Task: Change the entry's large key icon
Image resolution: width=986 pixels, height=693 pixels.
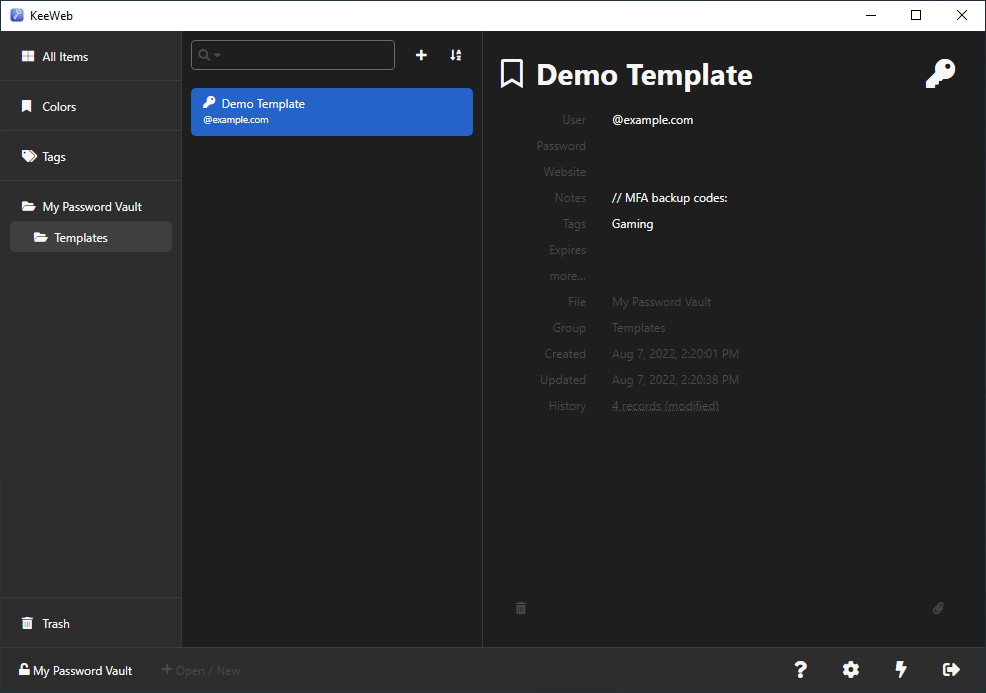Action: (941, 74)
